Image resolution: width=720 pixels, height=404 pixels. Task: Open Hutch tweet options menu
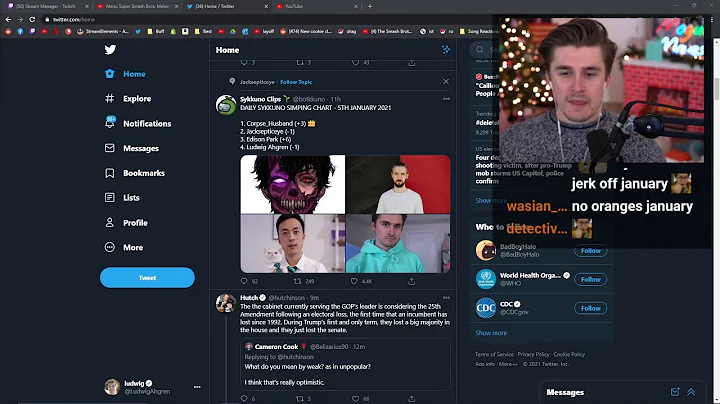(446, 297)
